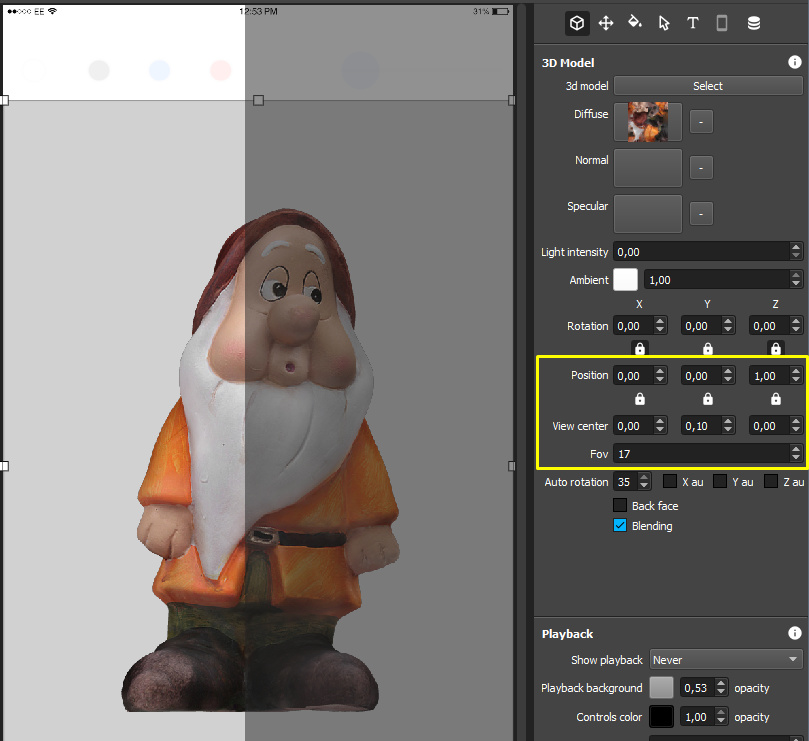809x741 pixels.
Task: Step the Controls color opacity spinner
Action: pyautogui.click(x=721, y=716)
